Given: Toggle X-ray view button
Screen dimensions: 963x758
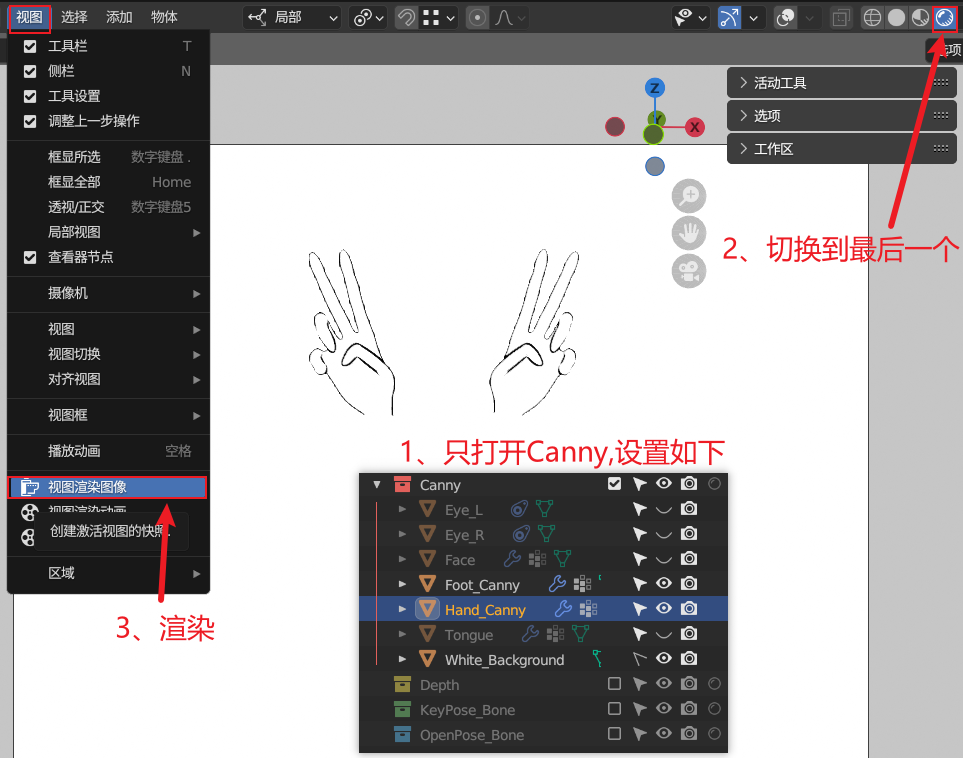Looking at the screenshot, I should (840, 18).
